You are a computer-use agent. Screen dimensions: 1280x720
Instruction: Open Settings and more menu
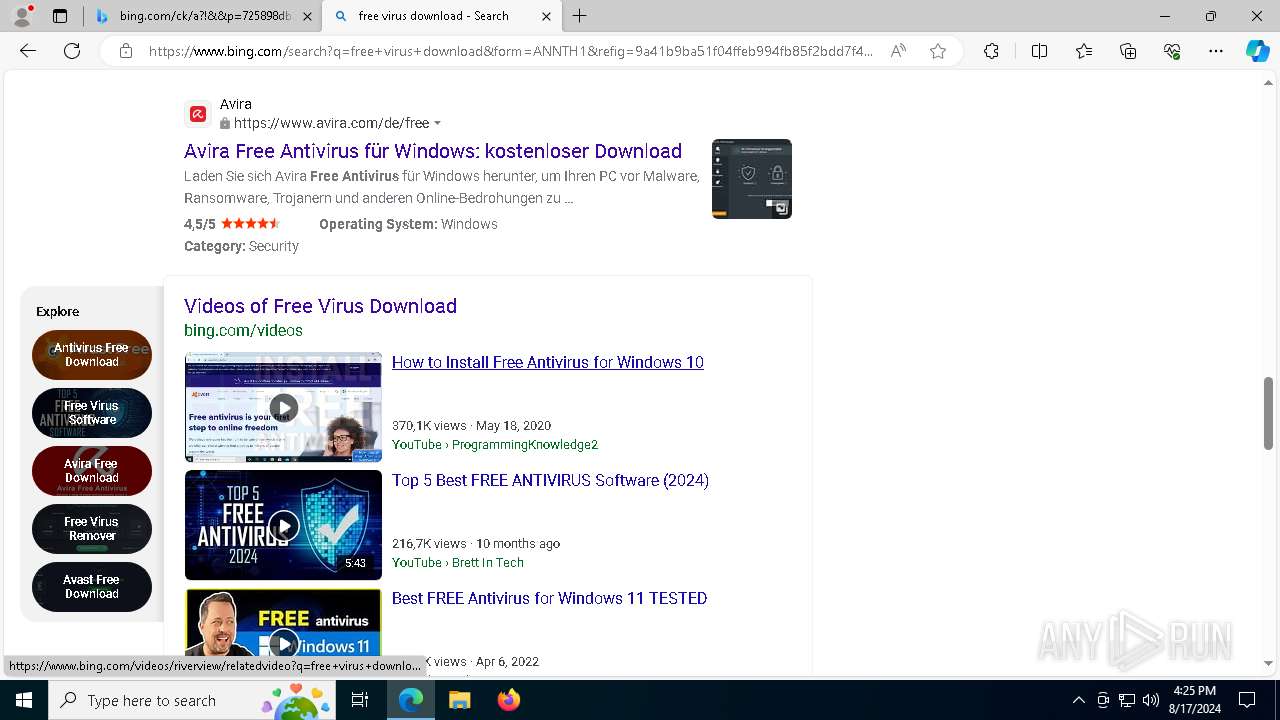click(1216, 51)
